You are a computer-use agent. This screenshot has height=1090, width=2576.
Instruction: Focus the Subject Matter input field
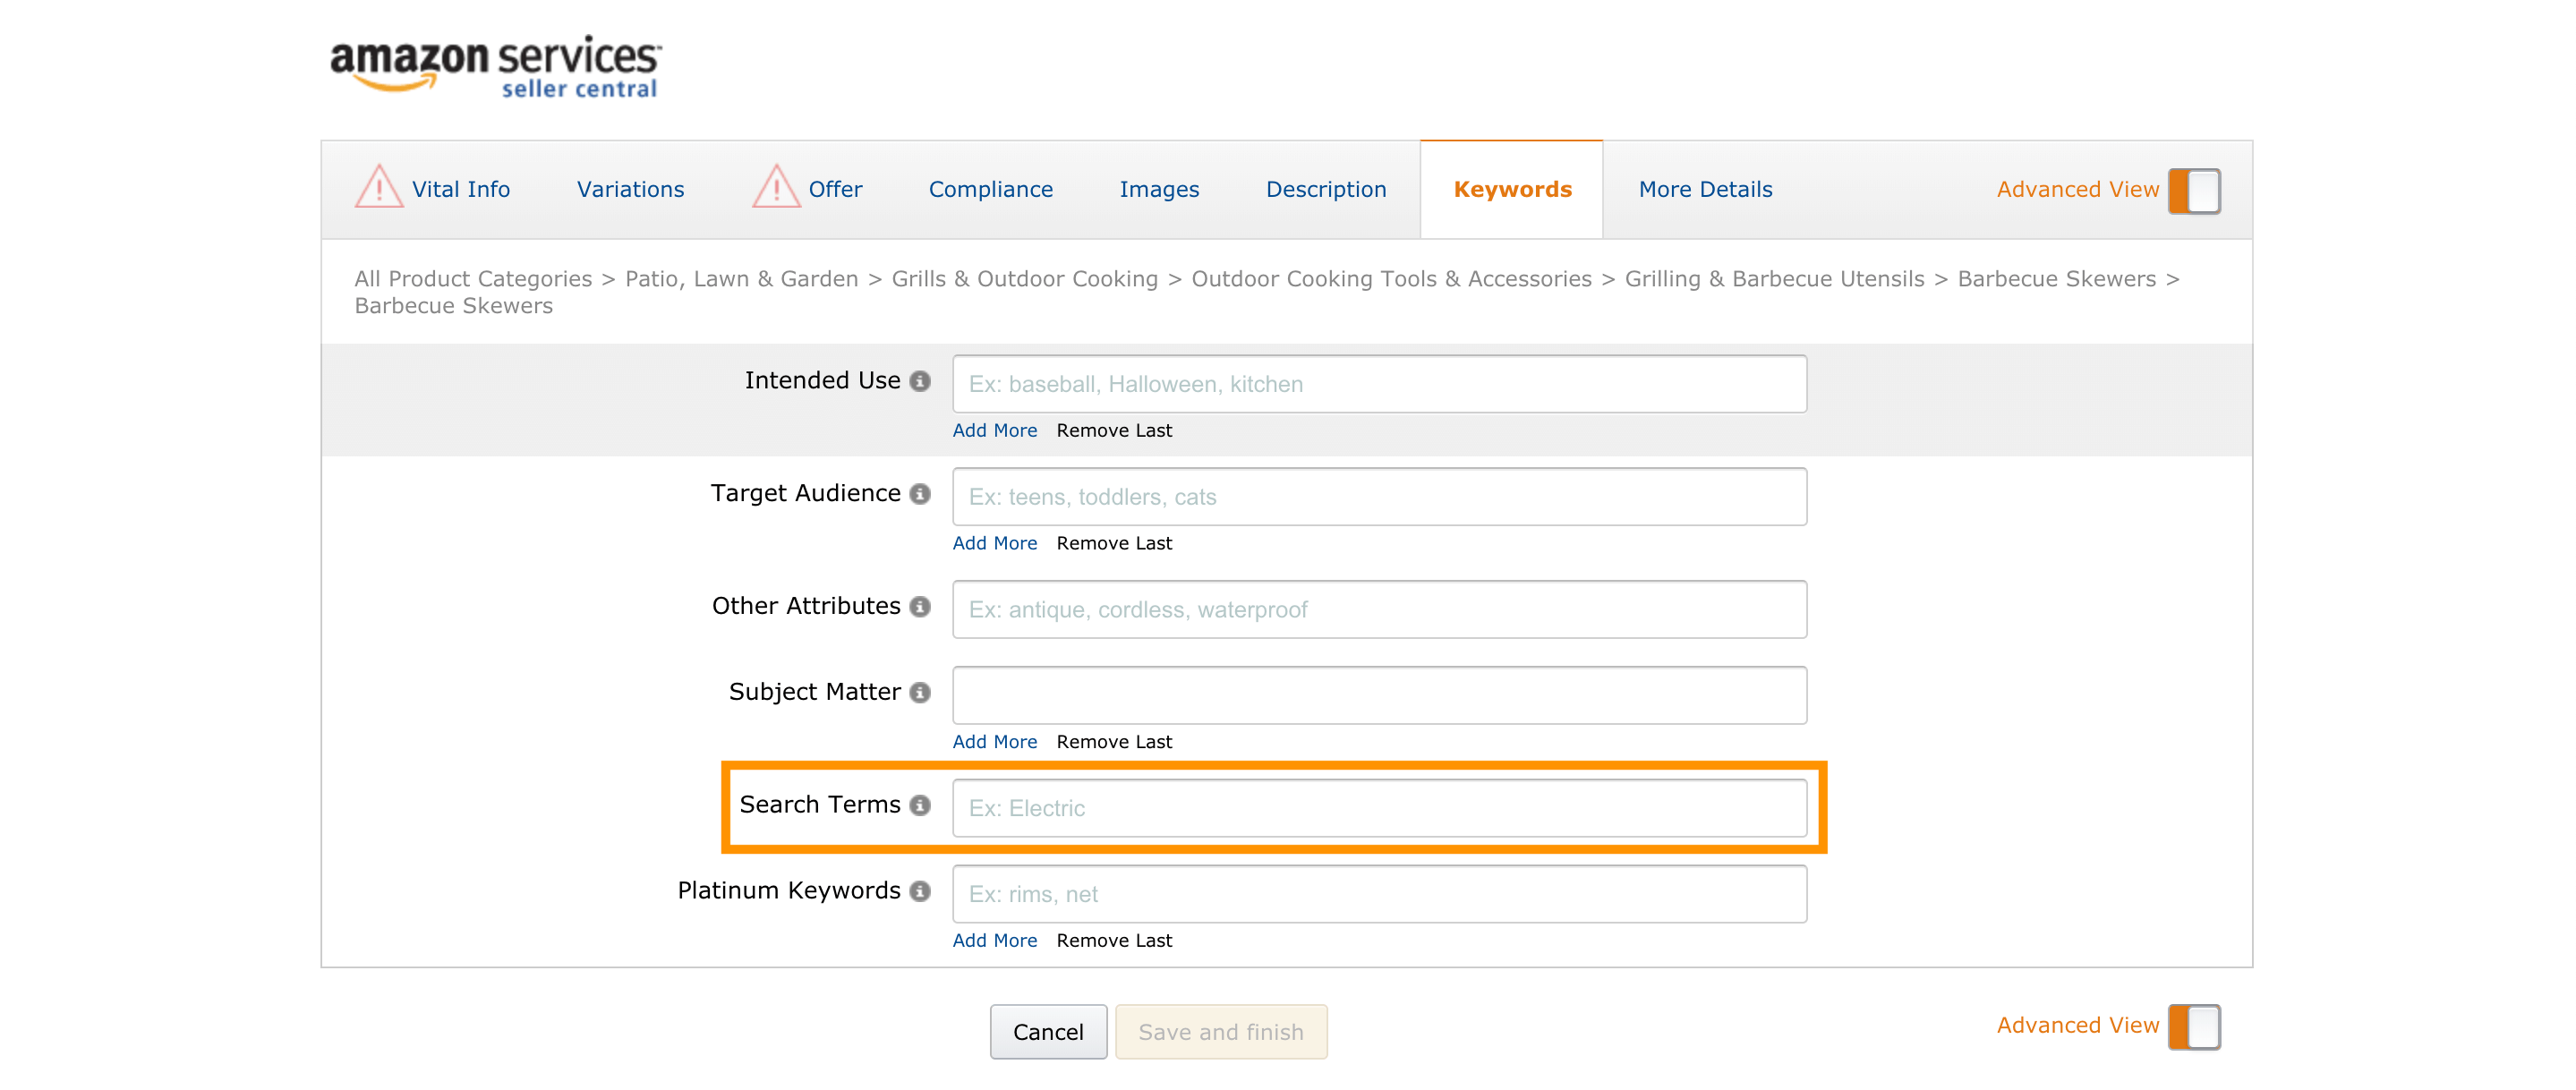1379,696
